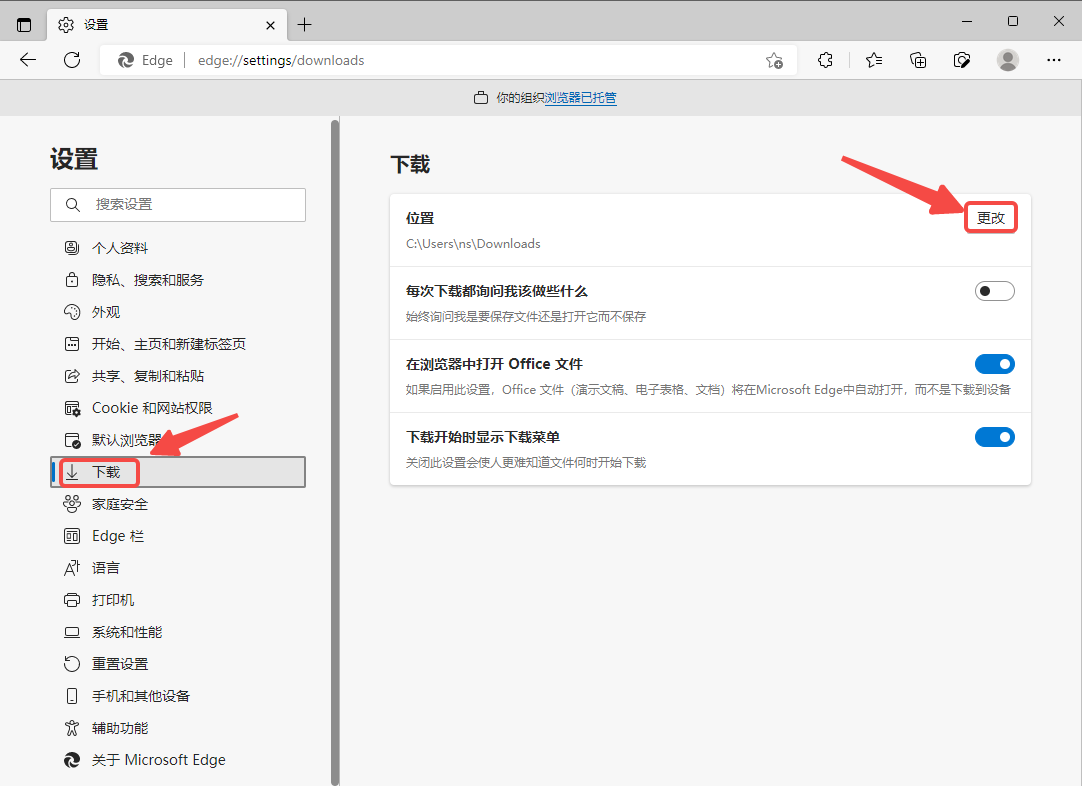Click the briefcase managed-organization icon
Viewport: 1082px width, 786px height.
click(x=481, y=98)
